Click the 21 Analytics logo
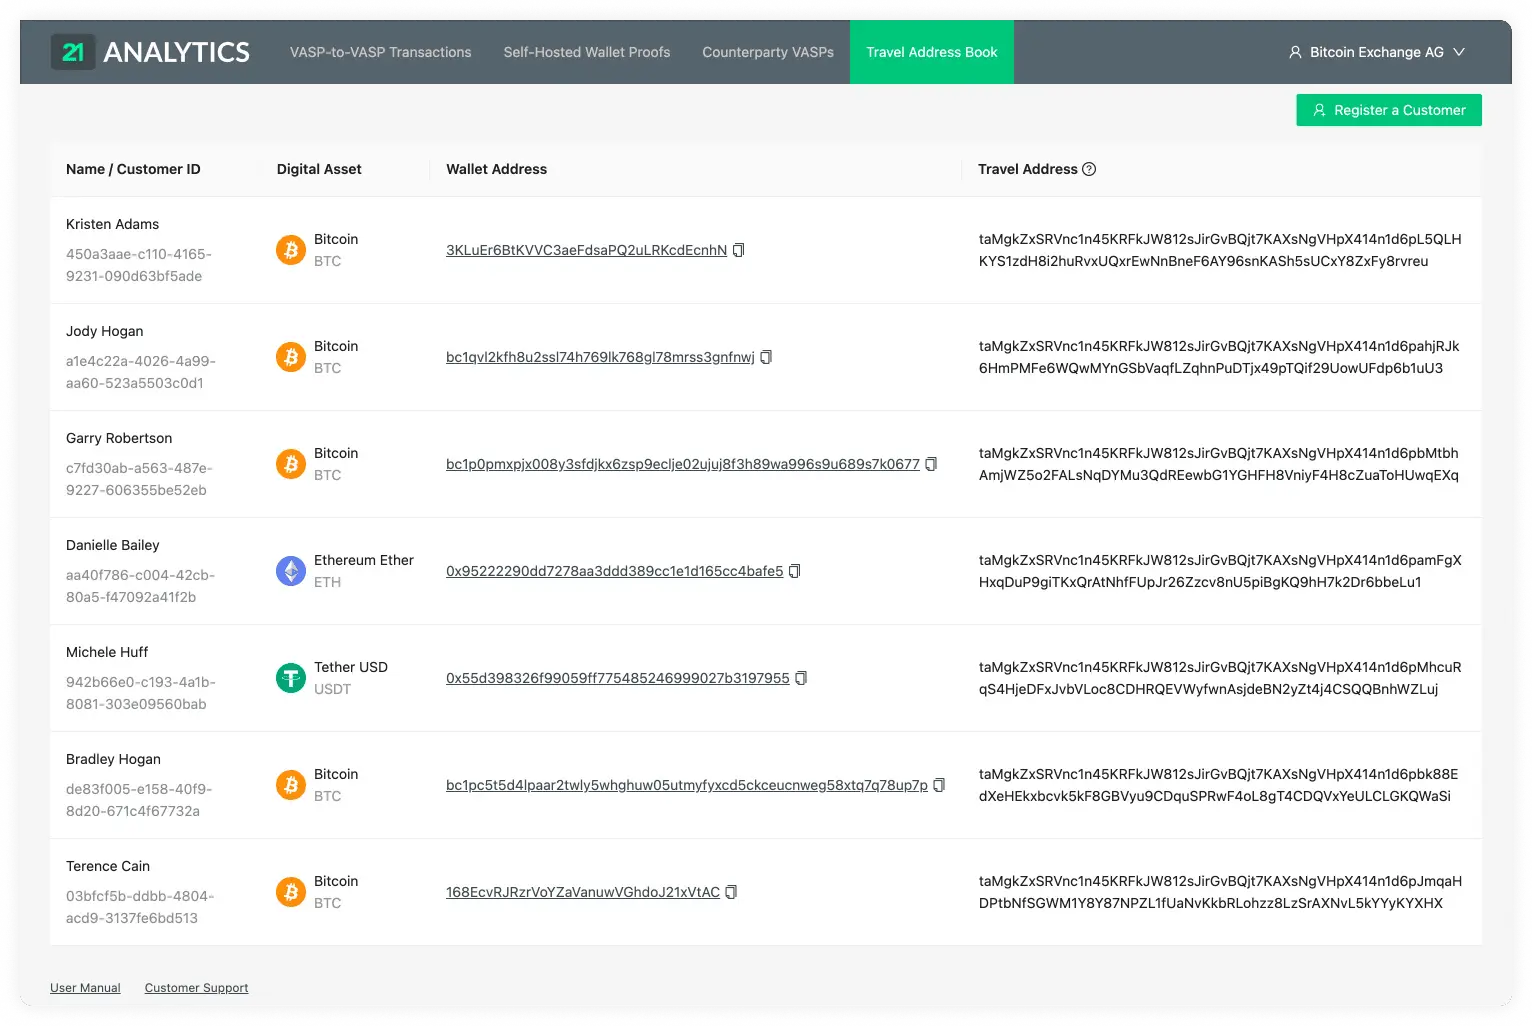The height and width of the screenshot is (1026, 1532). [x=150, y=51]
